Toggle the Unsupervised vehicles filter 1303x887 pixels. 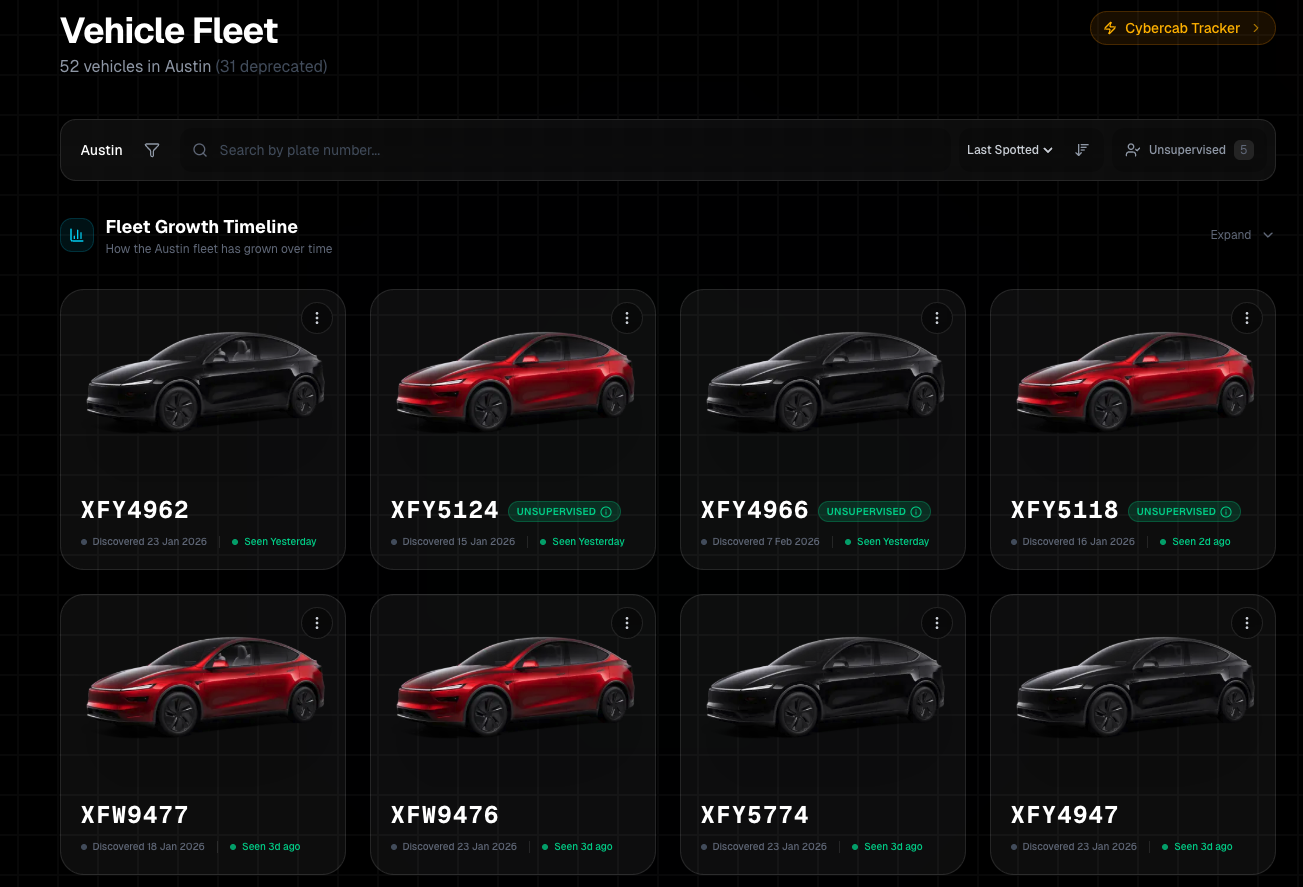[x=1188, y=150]
